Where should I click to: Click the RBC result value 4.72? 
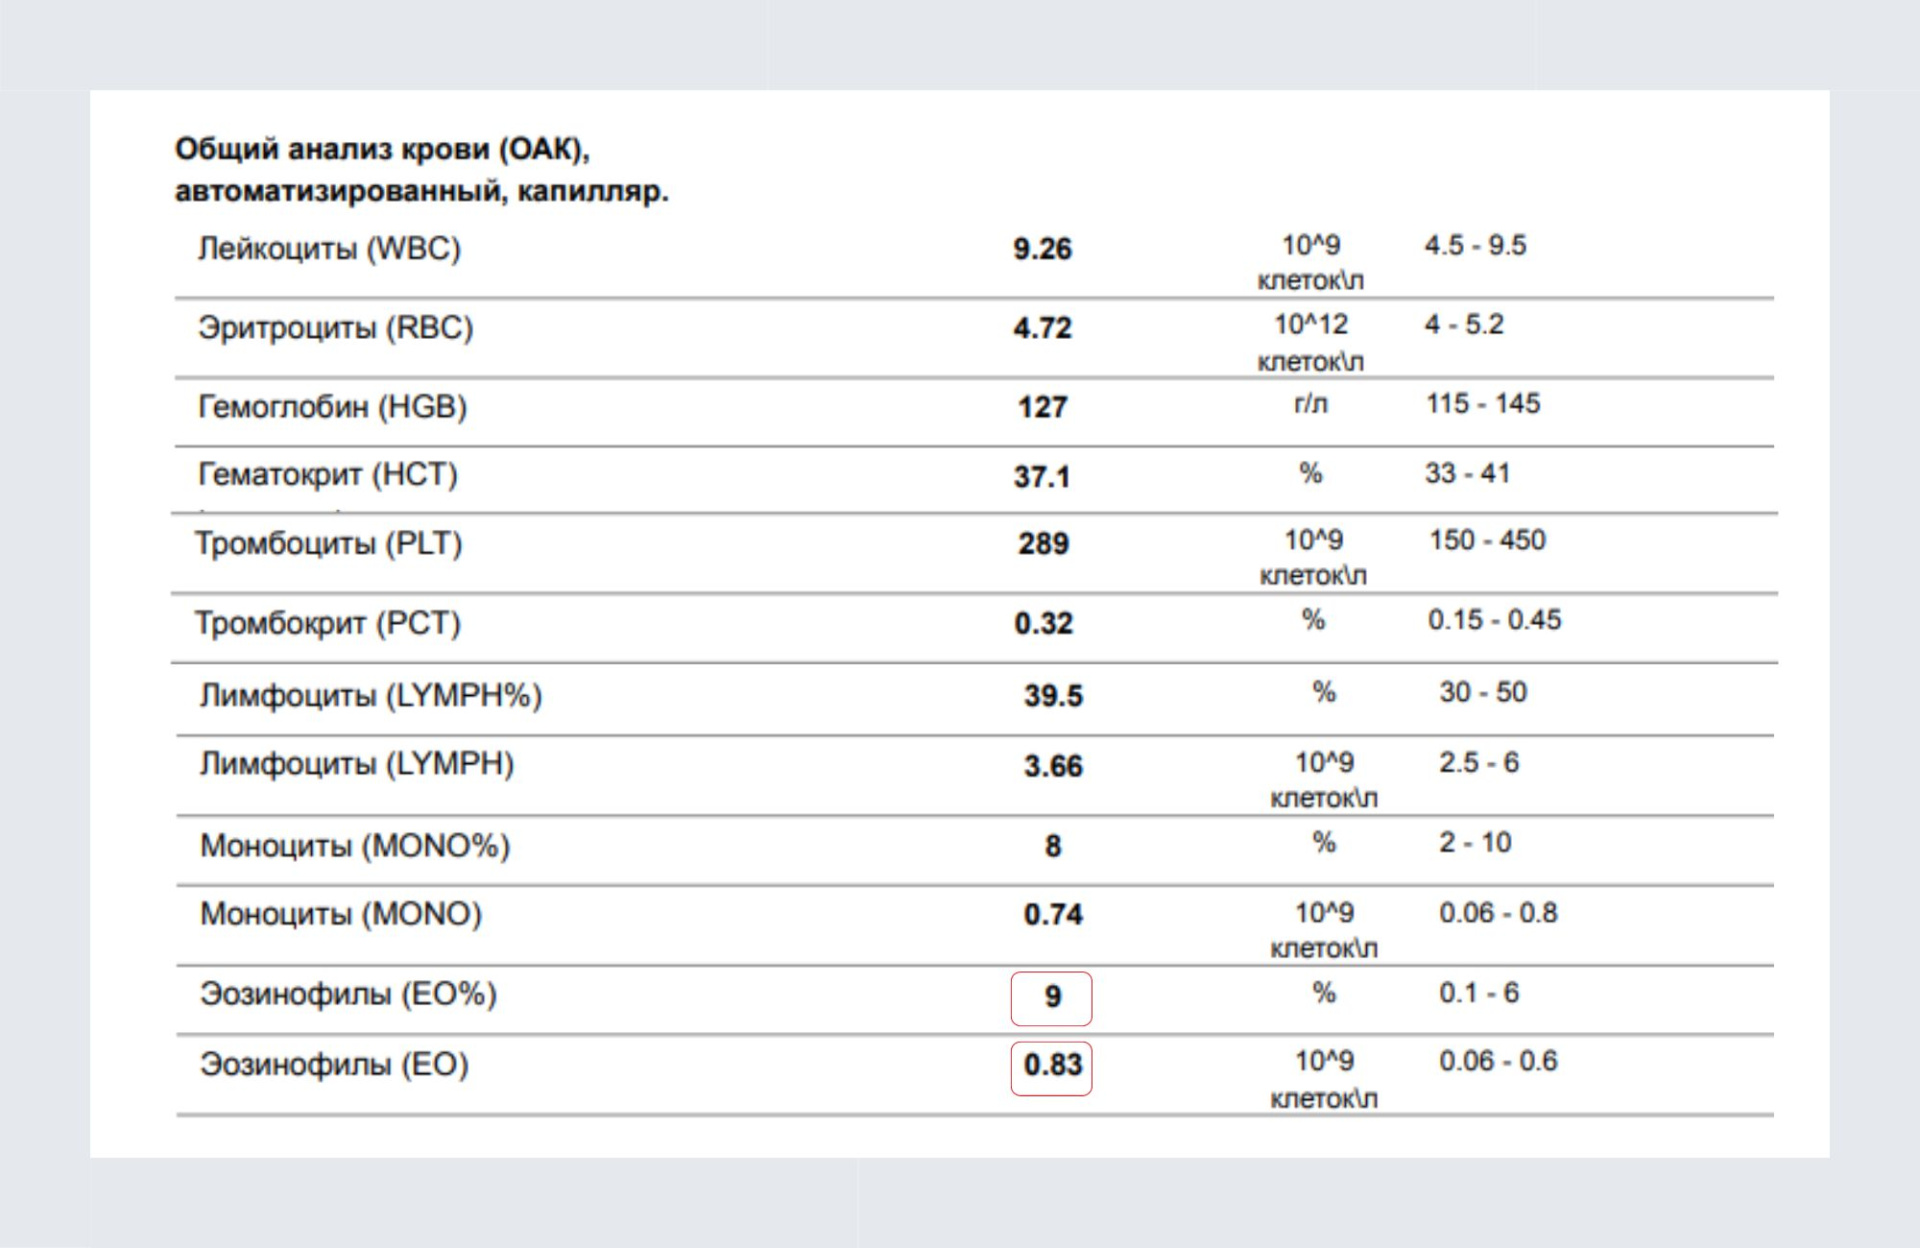(1042, 328)
